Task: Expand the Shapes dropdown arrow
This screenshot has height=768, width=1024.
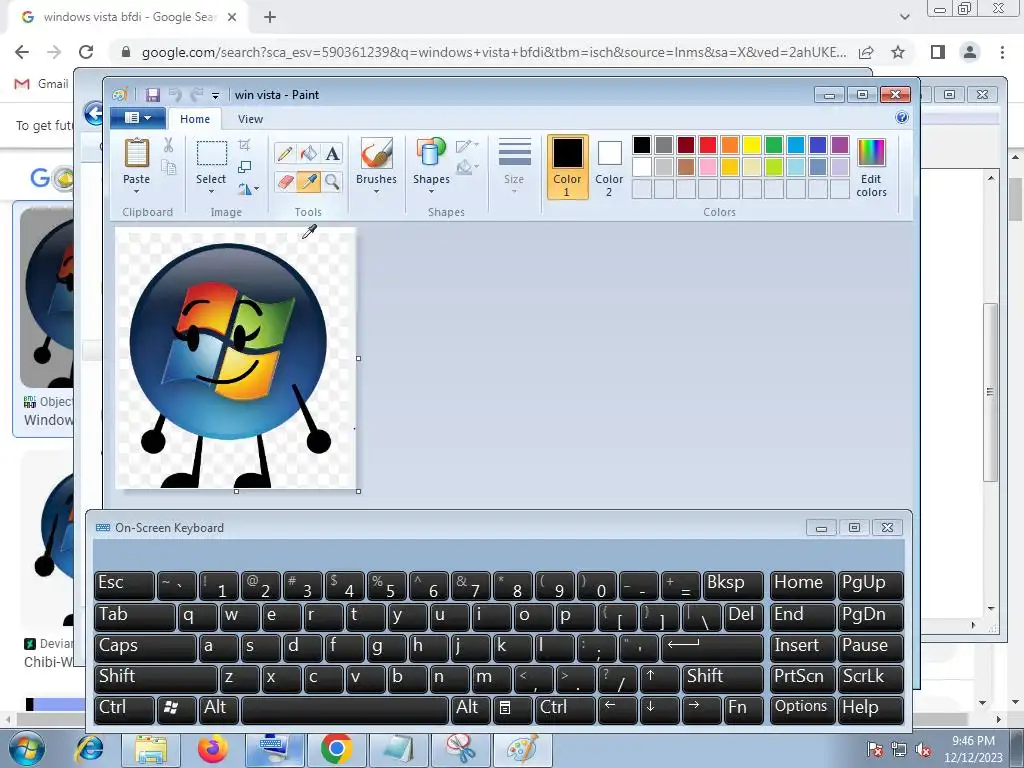Action: pos(431,192)
